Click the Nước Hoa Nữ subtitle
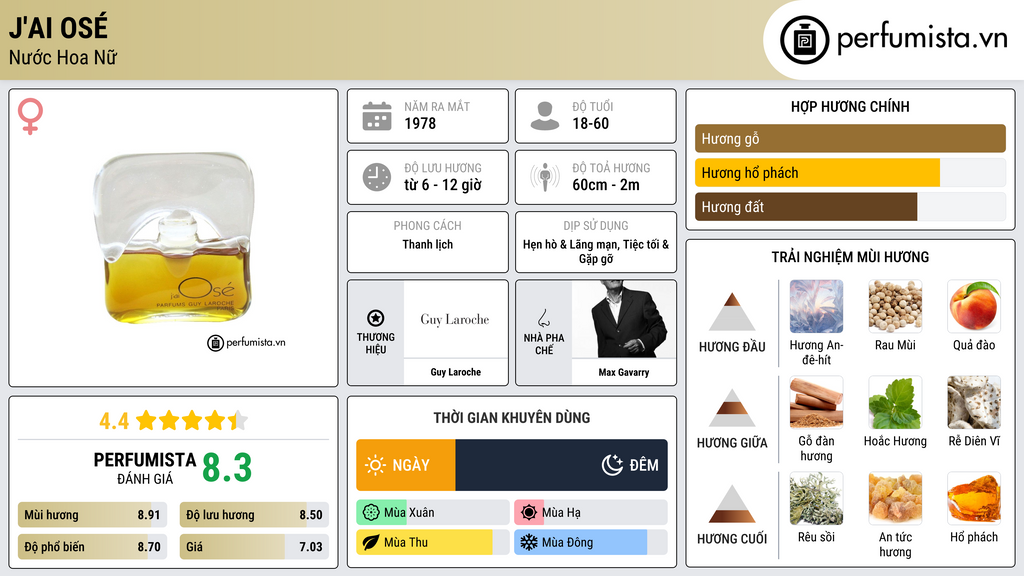1024x576 pixels. pyautogui.click(x=63, y=57)
